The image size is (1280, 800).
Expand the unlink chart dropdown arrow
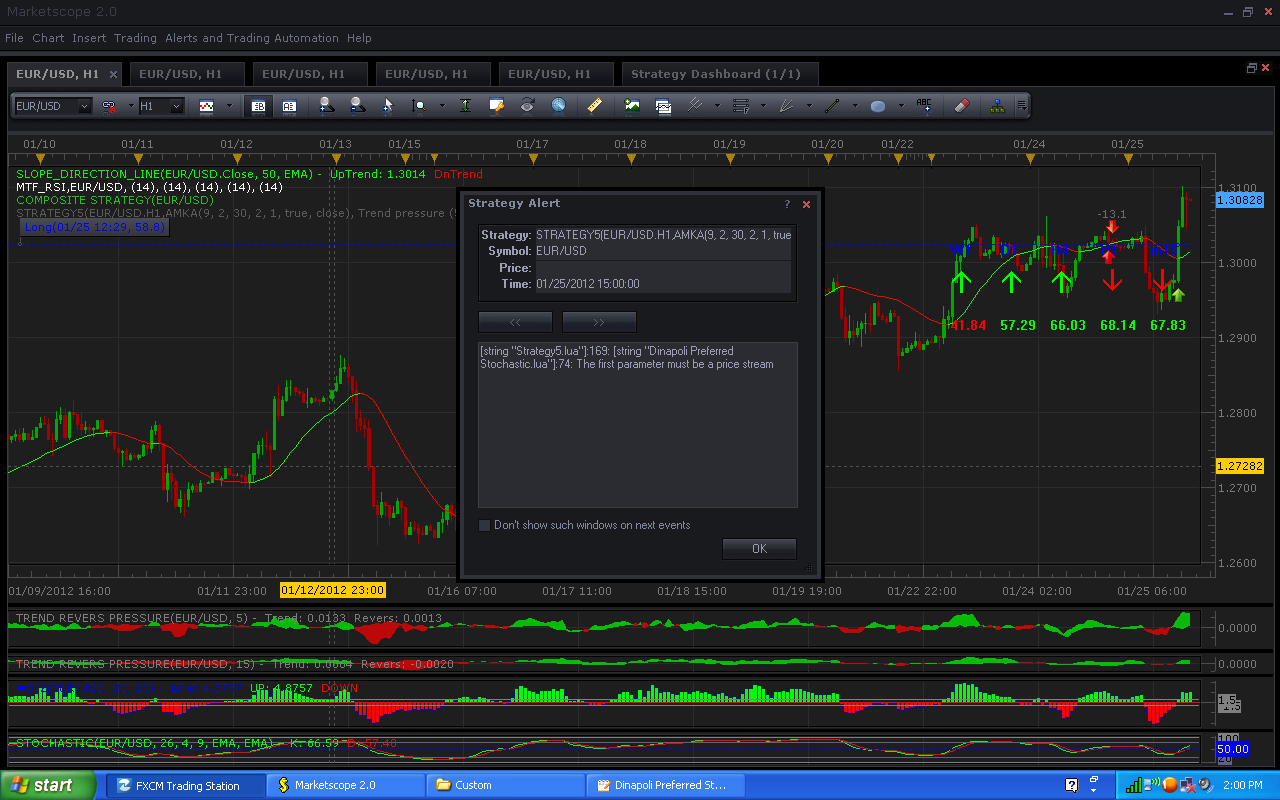[x=130, y=105]
